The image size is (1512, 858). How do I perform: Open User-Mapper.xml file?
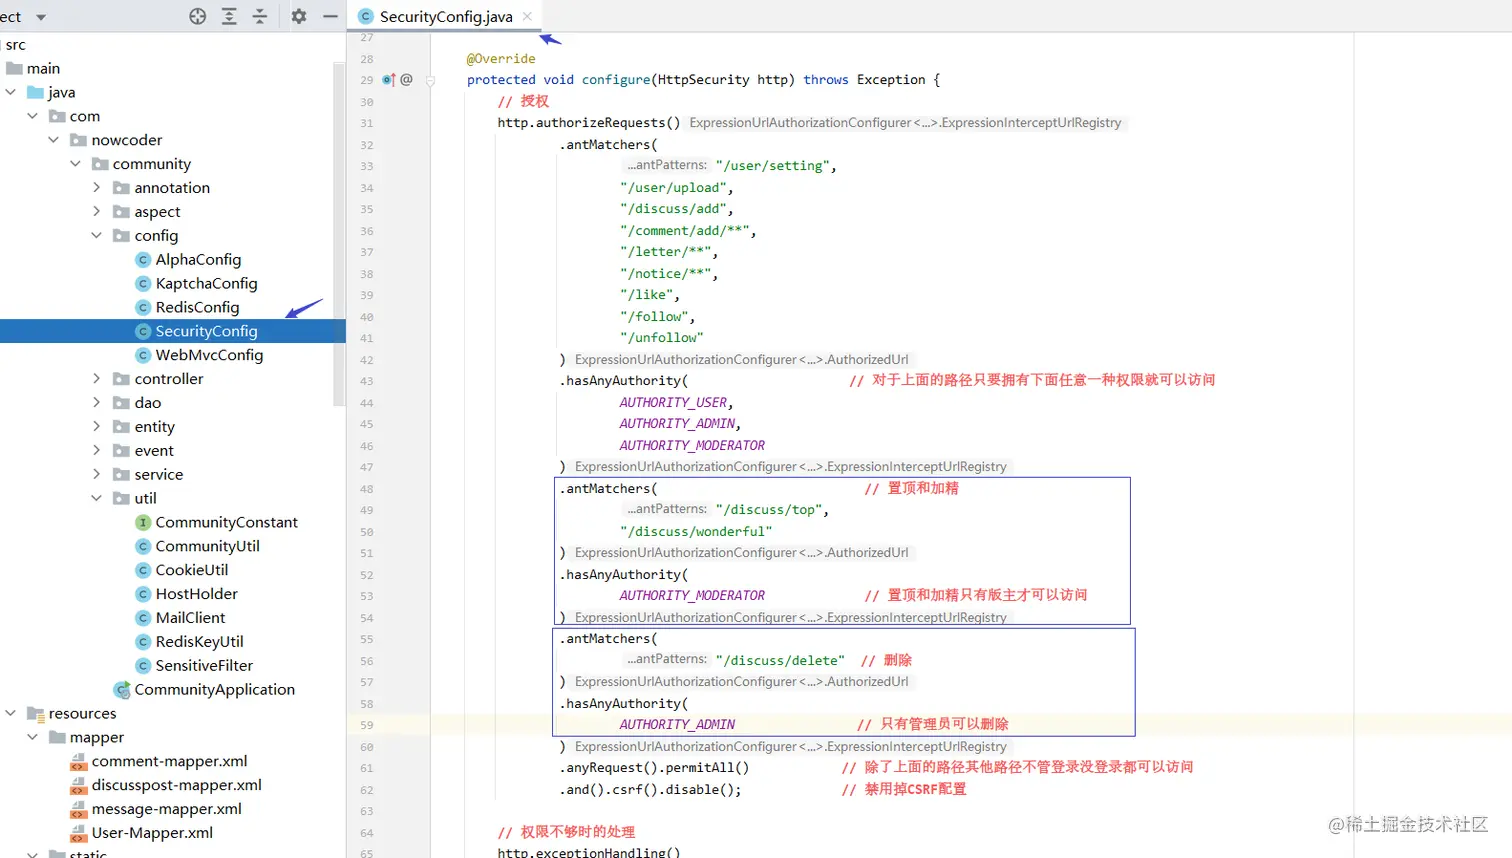pyautogui.click(x=152, y=833)
